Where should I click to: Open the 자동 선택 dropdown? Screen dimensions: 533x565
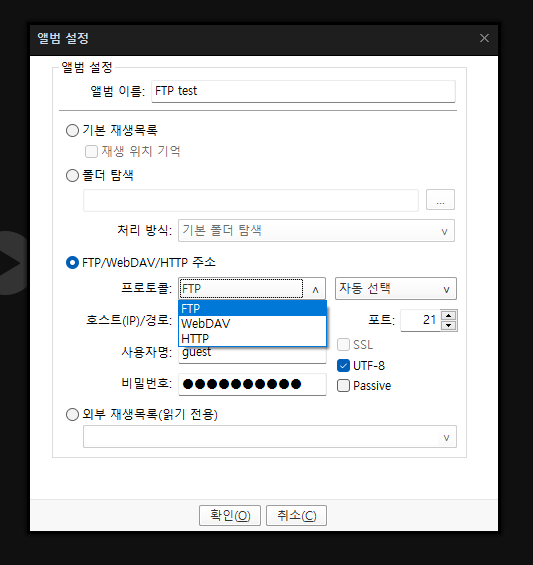(x=396, y=289)
